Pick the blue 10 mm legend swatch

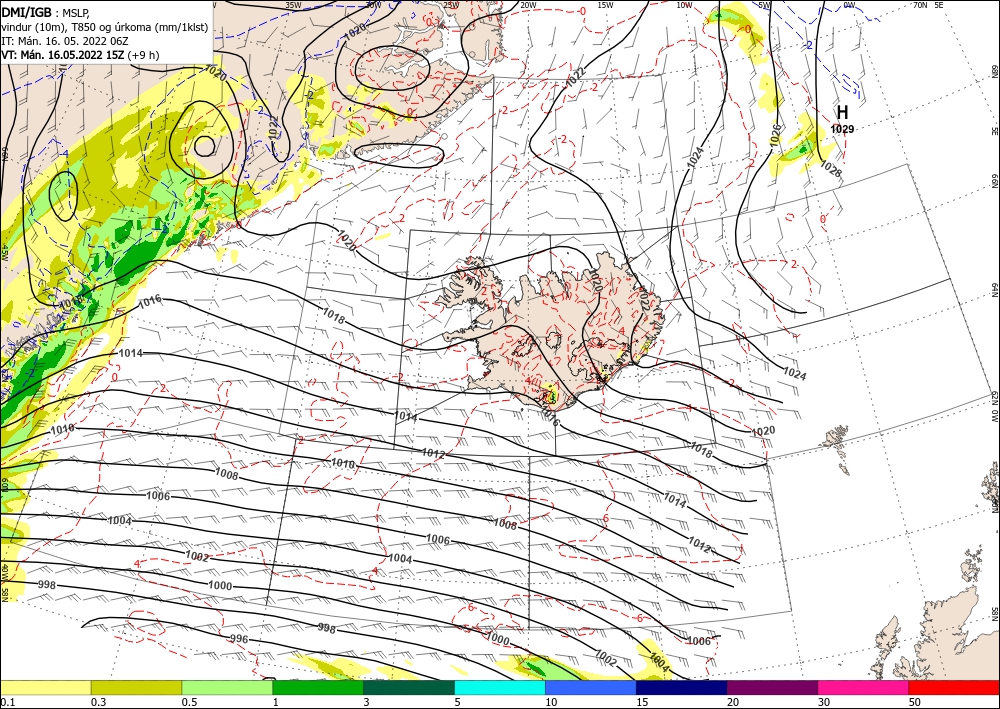[x=591, y=687]
